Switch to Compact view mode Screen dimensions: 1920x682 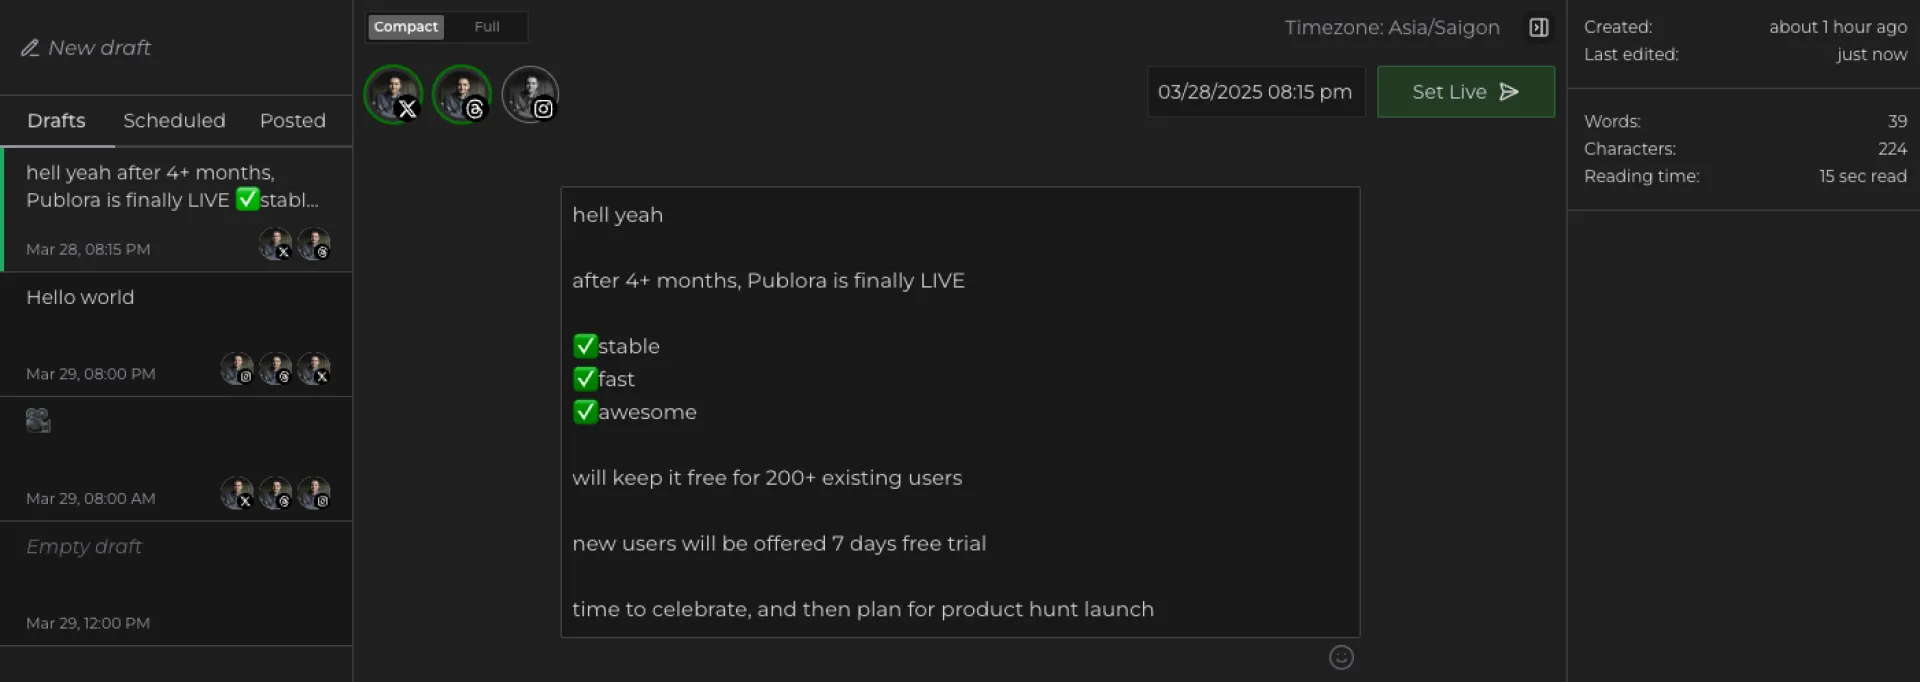[406, 27]
